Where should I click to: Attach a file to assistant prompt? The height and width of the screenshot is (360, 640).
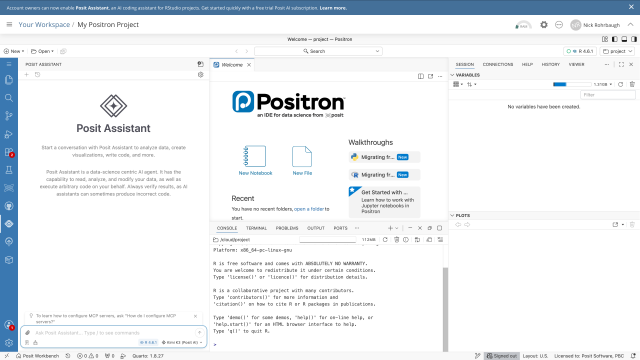click(28, 333)
